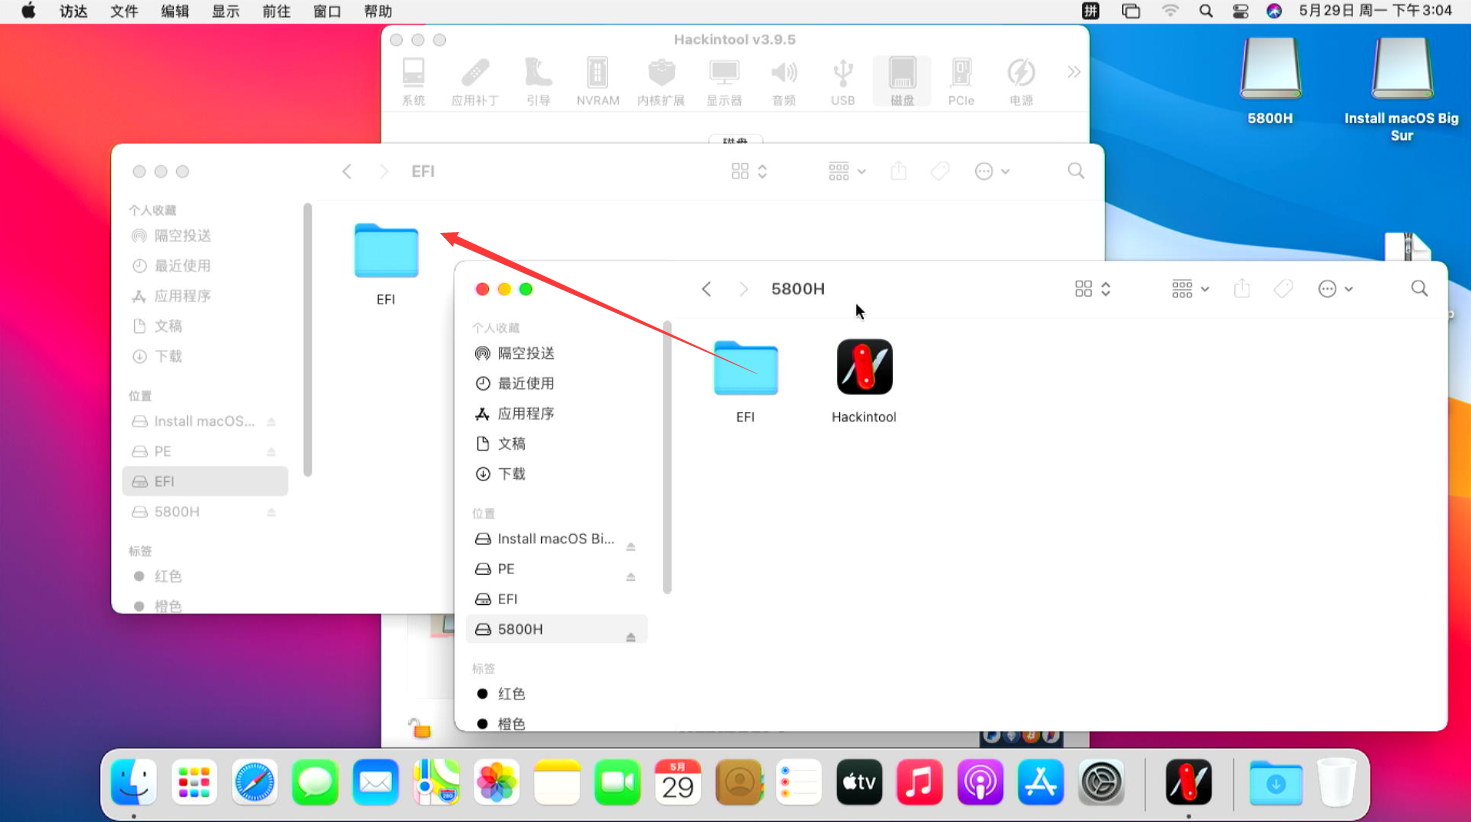Open the 显示 menu
Image resolution: width=1471 pixels, height=822 pixels.
225,11
